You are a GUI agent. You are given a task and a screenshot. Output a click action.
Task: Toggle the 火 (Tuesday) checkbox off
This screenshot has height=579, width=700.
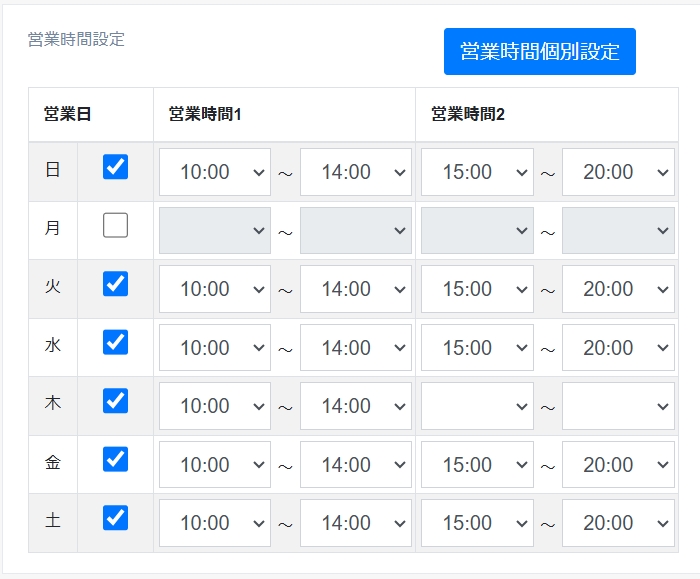coord(116,284)
